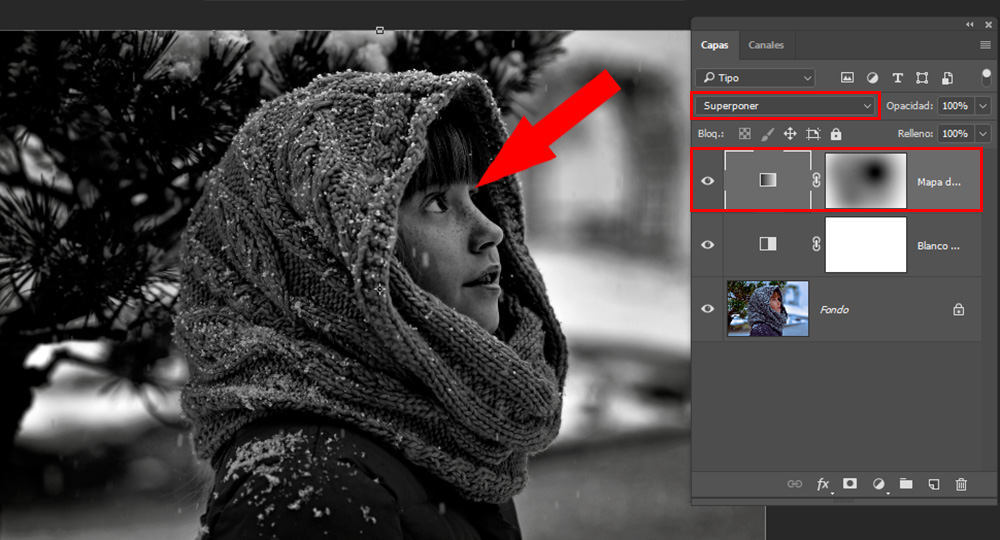Open the Superponer blend mode dropdown
The image size is (1000, 540).
tap(786, 106)
